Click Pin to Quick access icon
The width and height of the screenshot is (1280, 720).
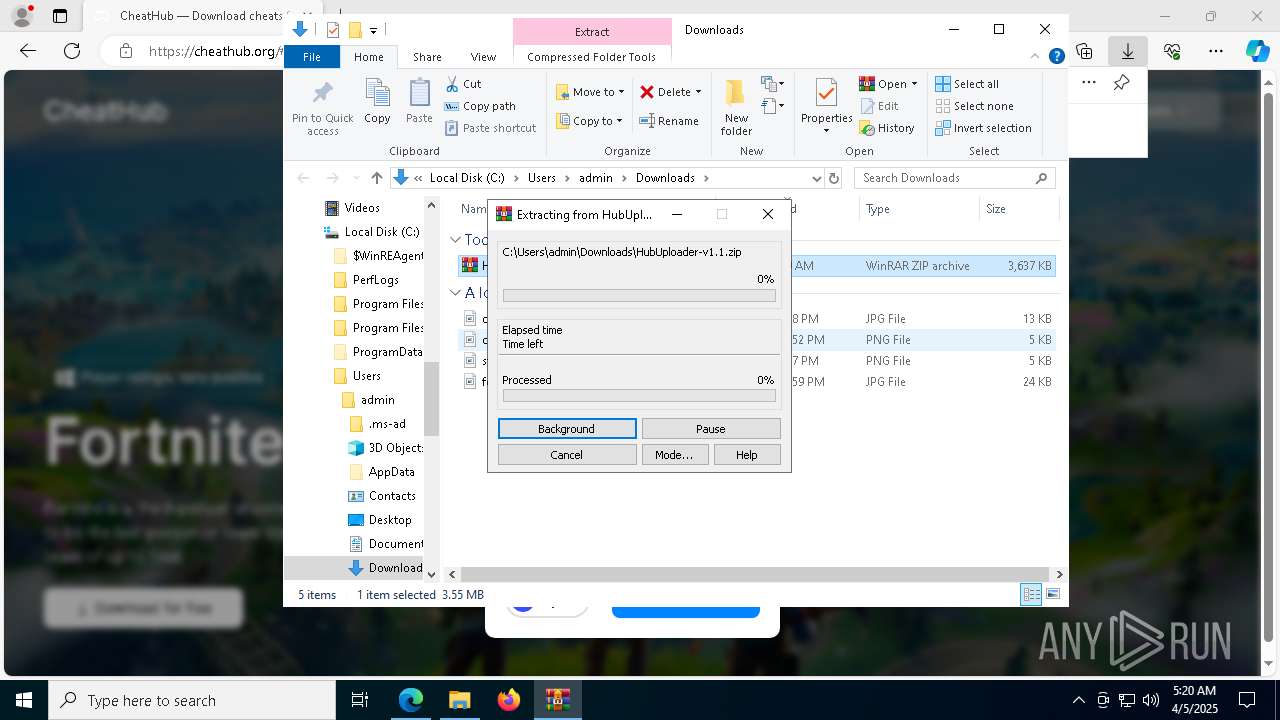(x=322, y=93)
